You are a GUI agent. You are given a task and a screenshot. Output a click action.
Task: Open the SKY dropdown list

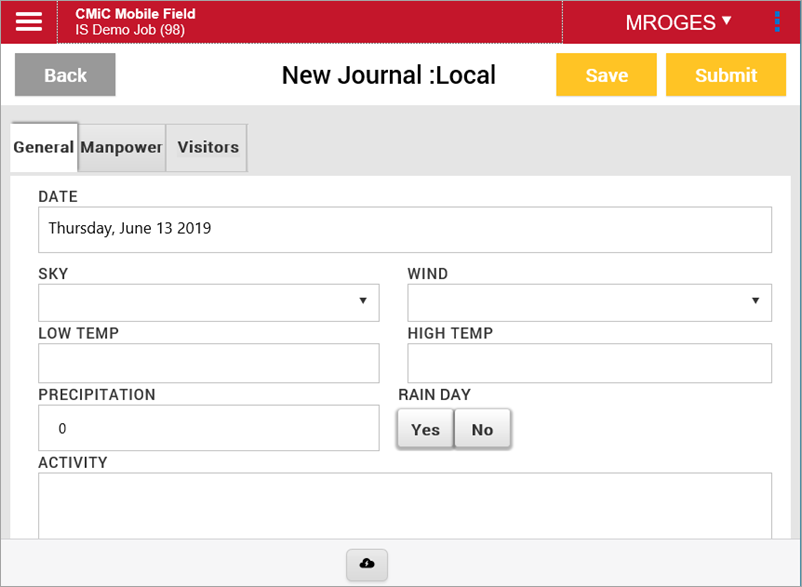pos(209,302)
